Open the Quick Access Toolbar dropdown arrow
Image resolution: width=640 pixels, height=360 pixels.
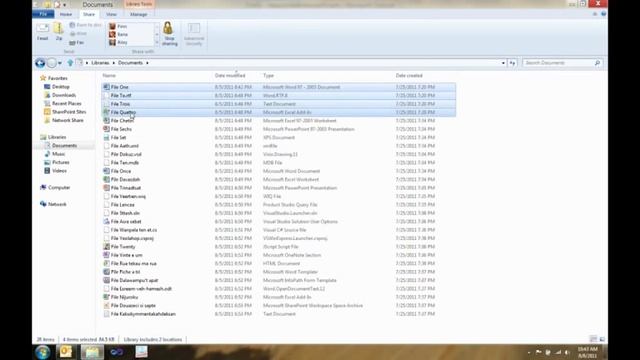64,5
